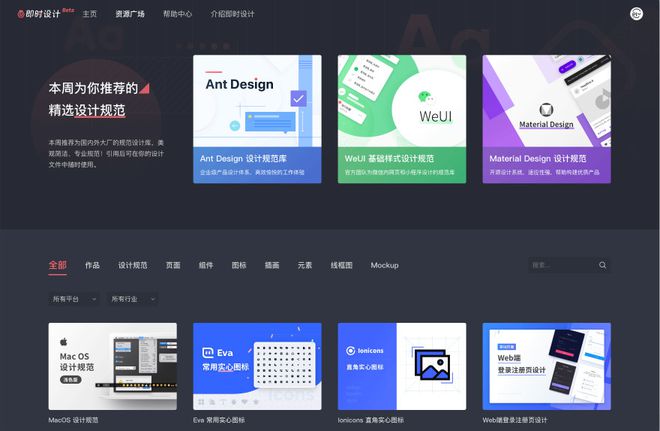Select the 插画 category tab
Viewport: 660px width, 431px height.
[x=272, y=265]
